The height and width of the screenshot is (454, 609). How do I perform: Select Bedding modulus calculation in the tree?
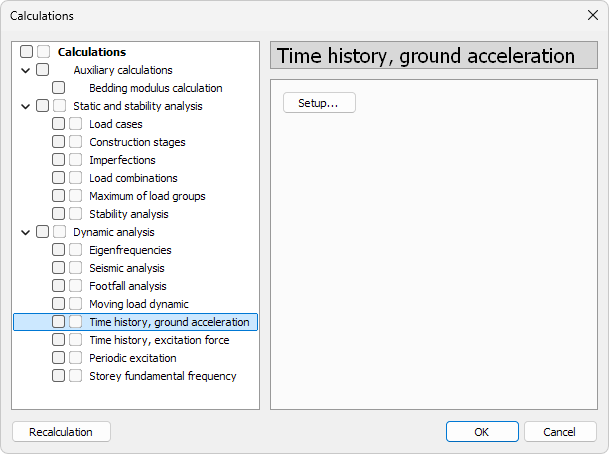[156, 88]
